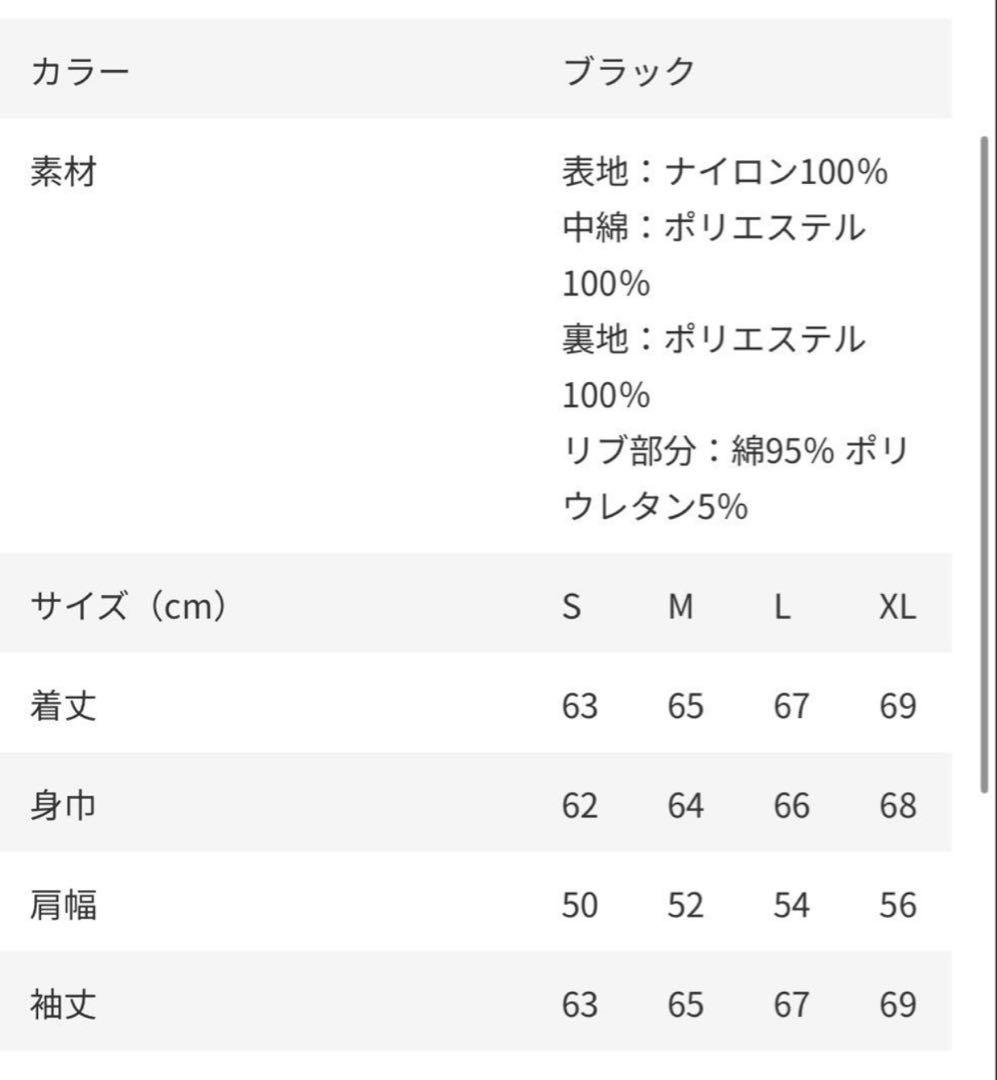
Task: Click the 肩幅 row label
Action: point(64,905)
